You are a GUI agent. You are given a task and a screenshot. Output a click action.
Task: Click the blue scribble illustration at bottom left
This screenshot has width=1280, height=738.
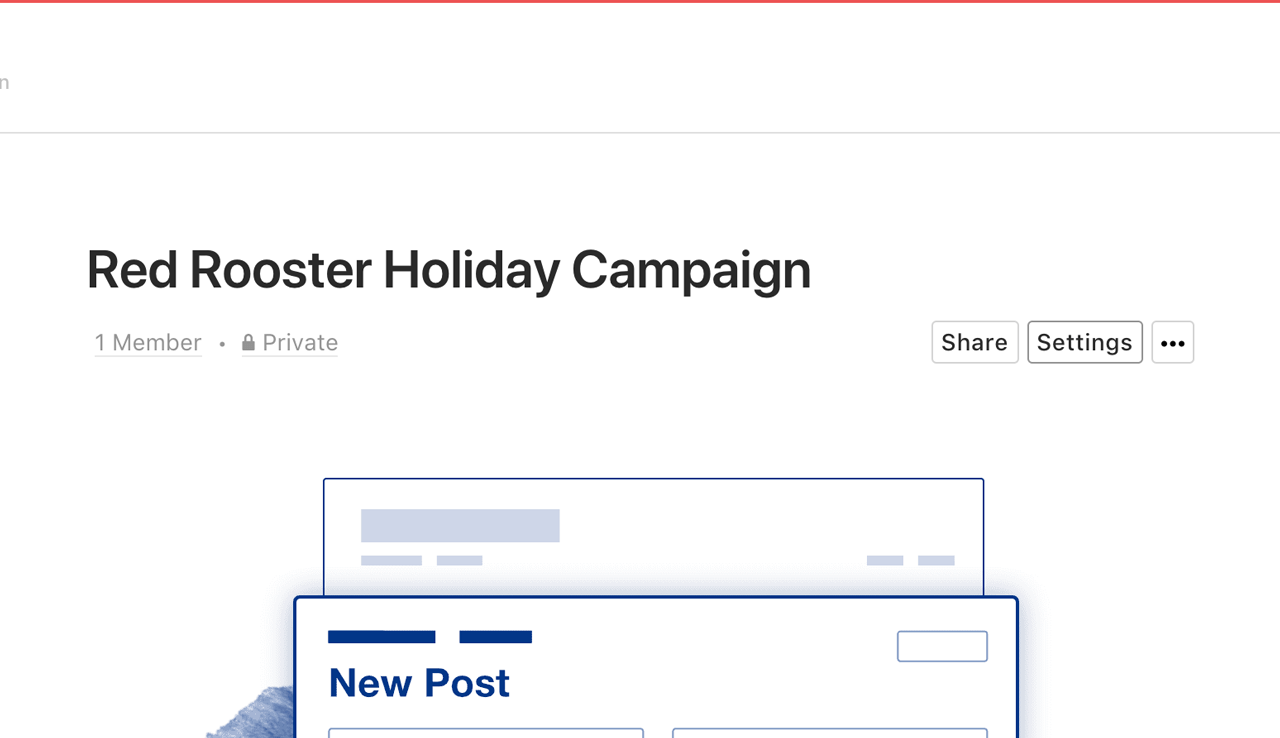click(x=250, y=713)
